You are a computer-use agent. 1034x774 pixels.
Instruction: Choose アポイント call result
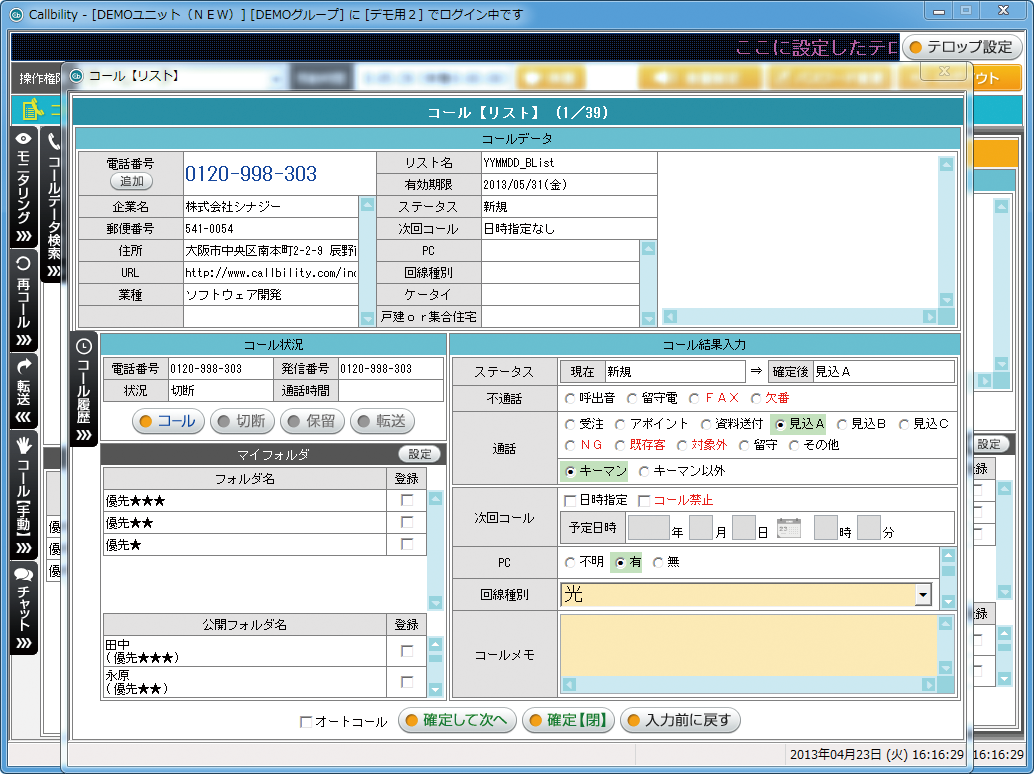pos(620,425)
